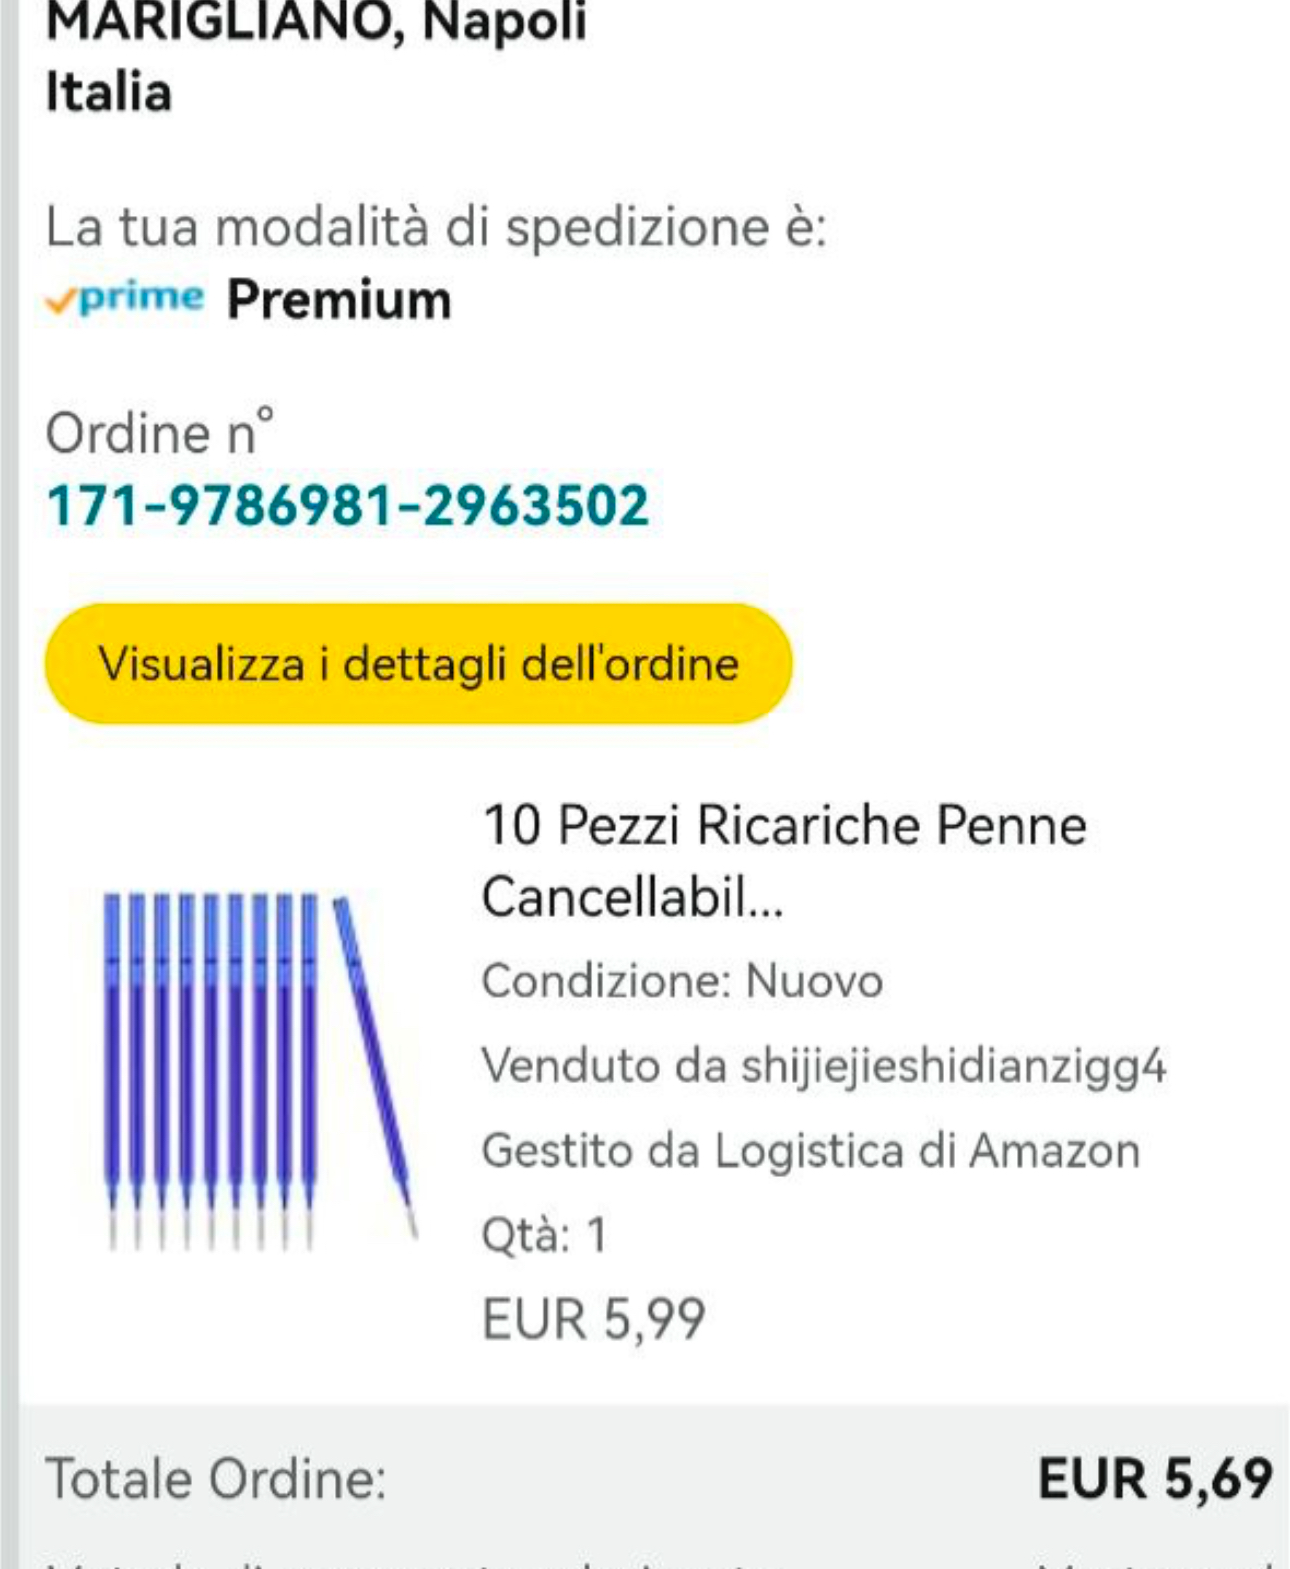Image resolution: width=1290 pixels, height=1569 pixels.
Task: Click Gestito da Logistica di Amazon line
Action: click(x=810, y=1150)
